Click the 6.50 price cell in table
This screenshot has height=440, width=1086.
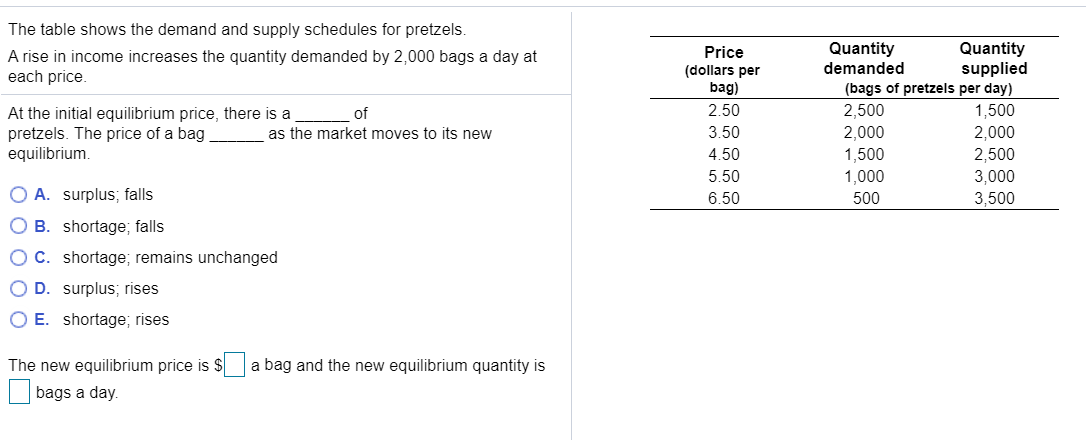pyautogui.click(x=724, y=199)
